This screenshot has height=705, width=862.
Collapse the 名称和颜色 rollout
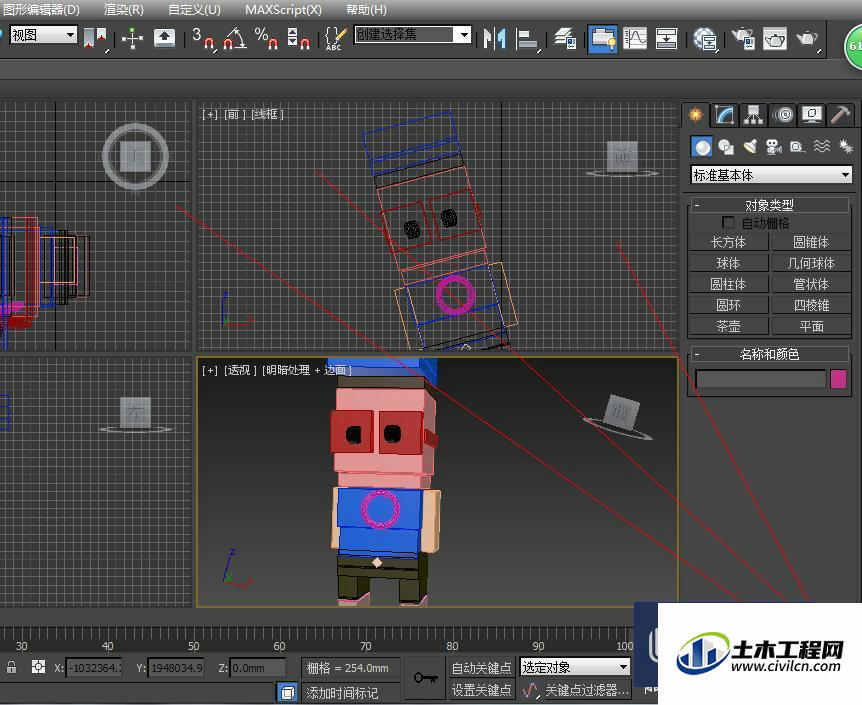click(x=769, y=354)
